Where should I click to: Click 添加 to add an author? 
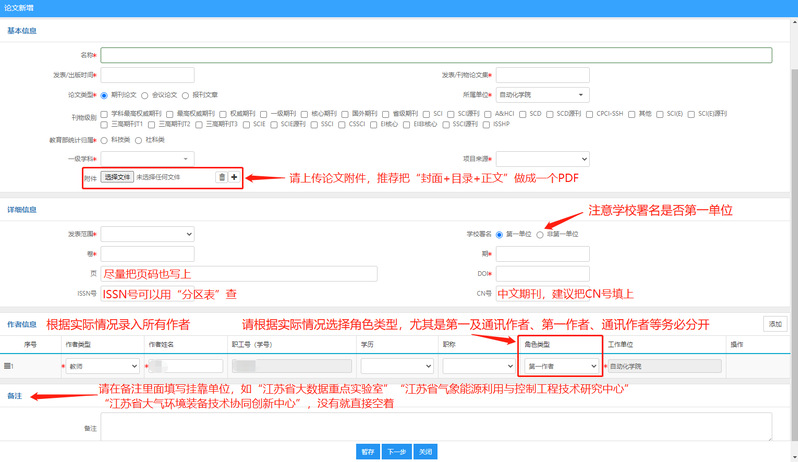[775, 324]
